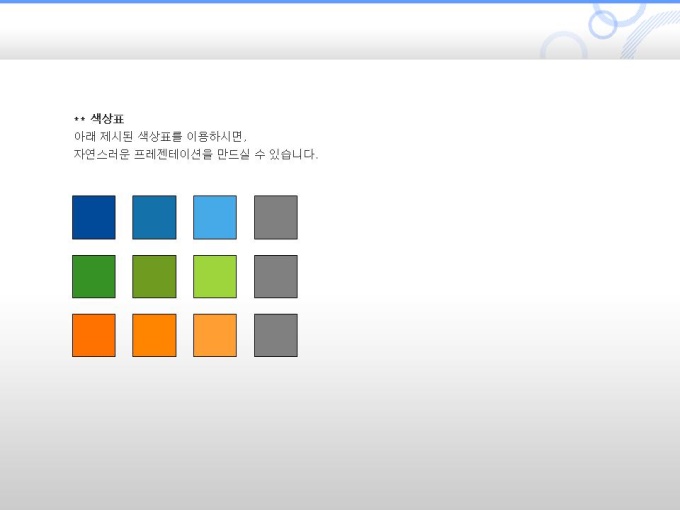The height and width of the screenshot is (510, 680).
Task: Click the gray swatch in the orange row
Action: point(276,335)
